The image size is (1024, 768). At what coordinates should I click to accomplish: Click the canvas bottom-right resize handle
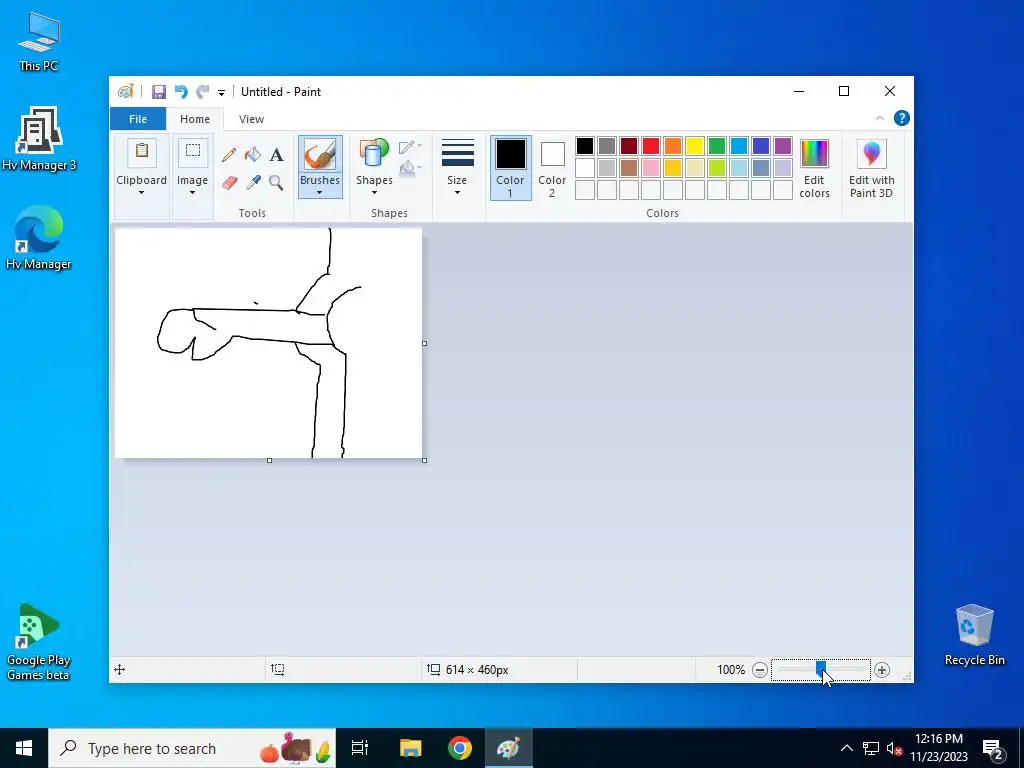click(424, 460)
